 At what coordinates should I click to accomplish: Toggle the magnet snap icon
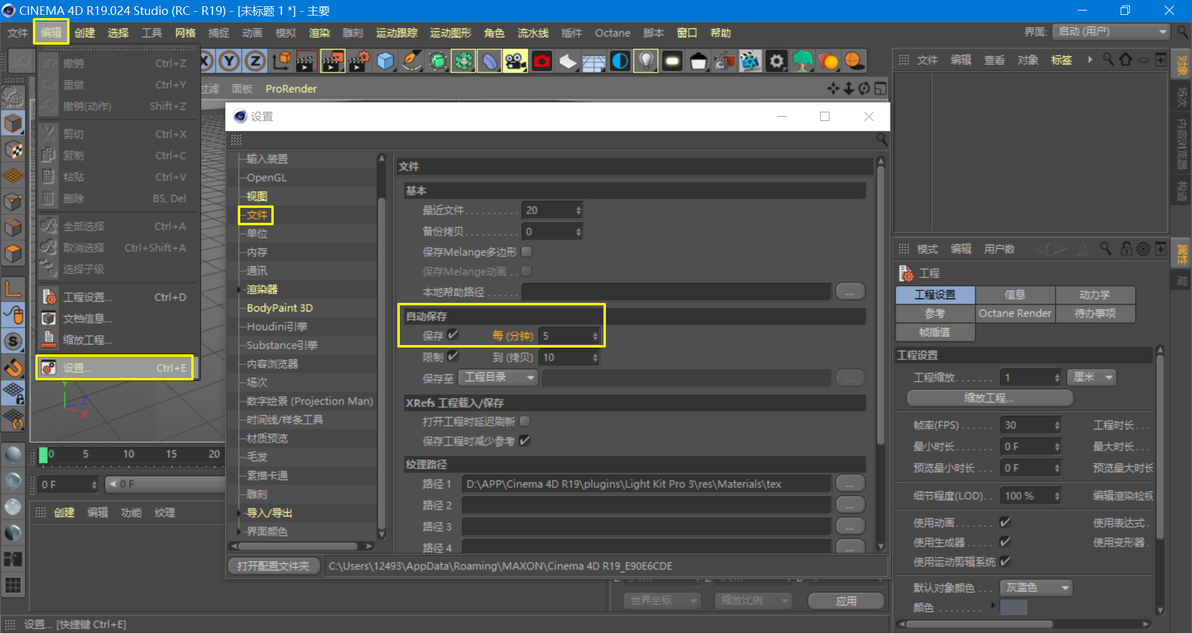(13, 368)
